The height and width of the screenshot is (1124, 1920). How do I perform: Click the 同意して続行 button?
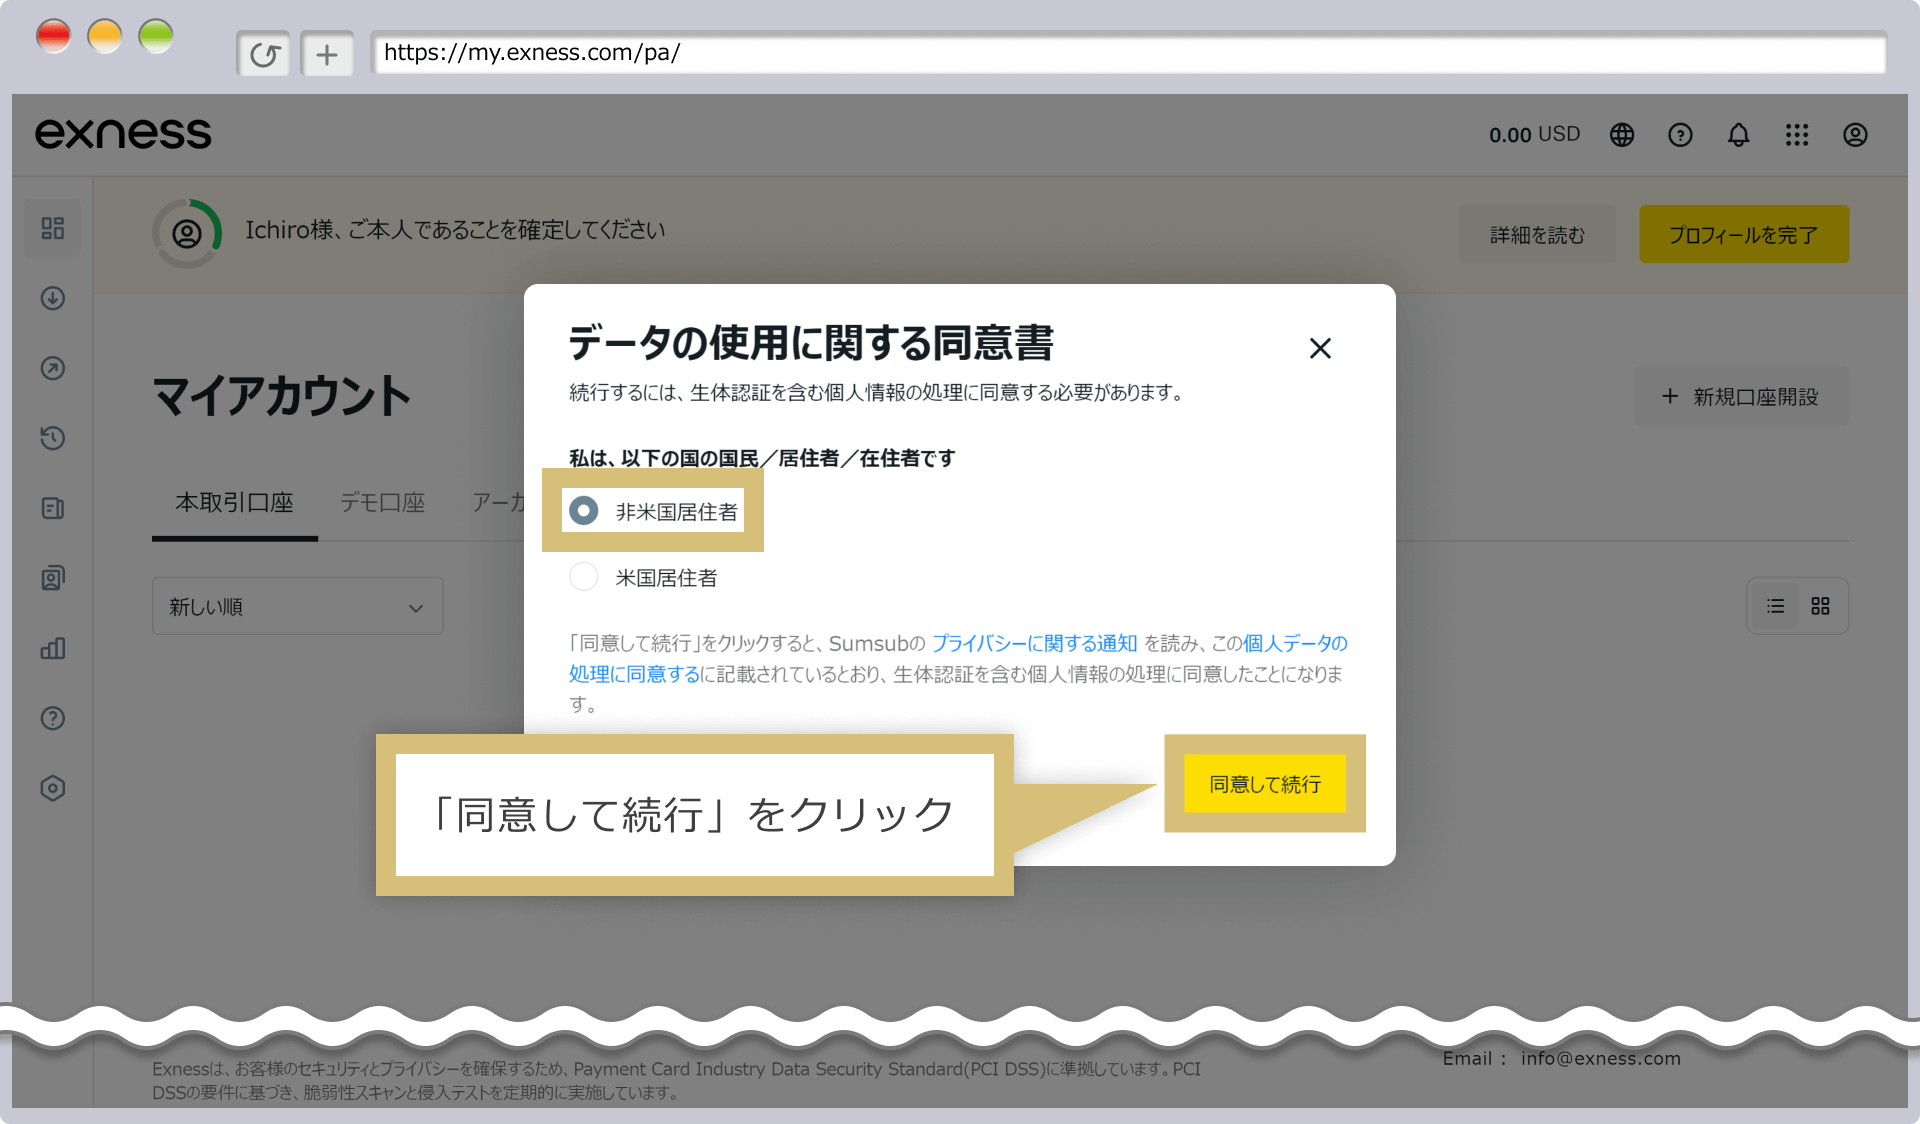click(1265, 784)
